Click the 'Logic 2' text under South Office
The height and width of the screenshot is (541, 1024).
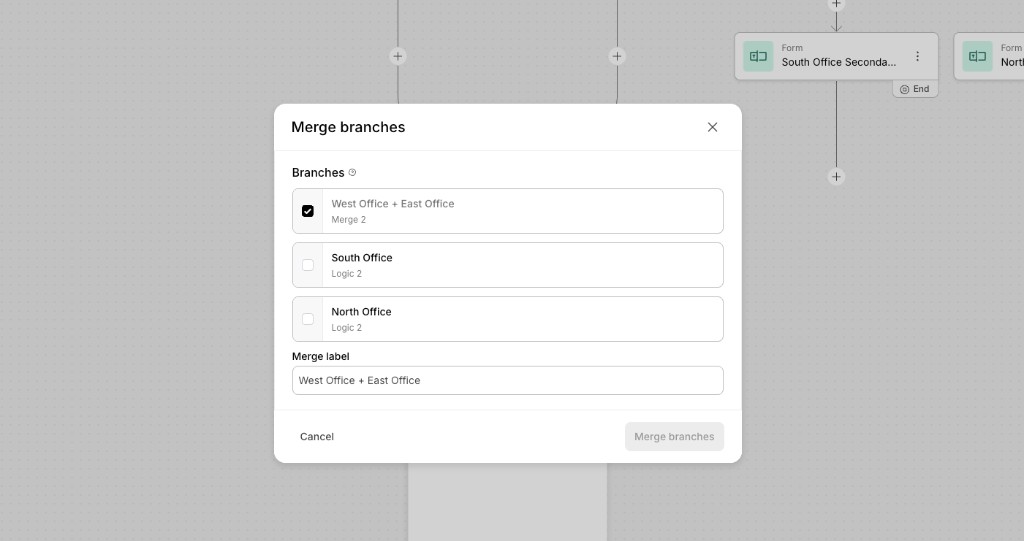346,274
